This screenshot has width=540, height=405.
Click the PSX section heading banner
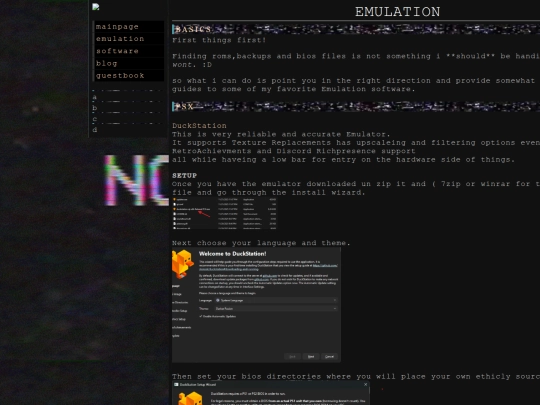pyautogui.click(x=356, y=106)
